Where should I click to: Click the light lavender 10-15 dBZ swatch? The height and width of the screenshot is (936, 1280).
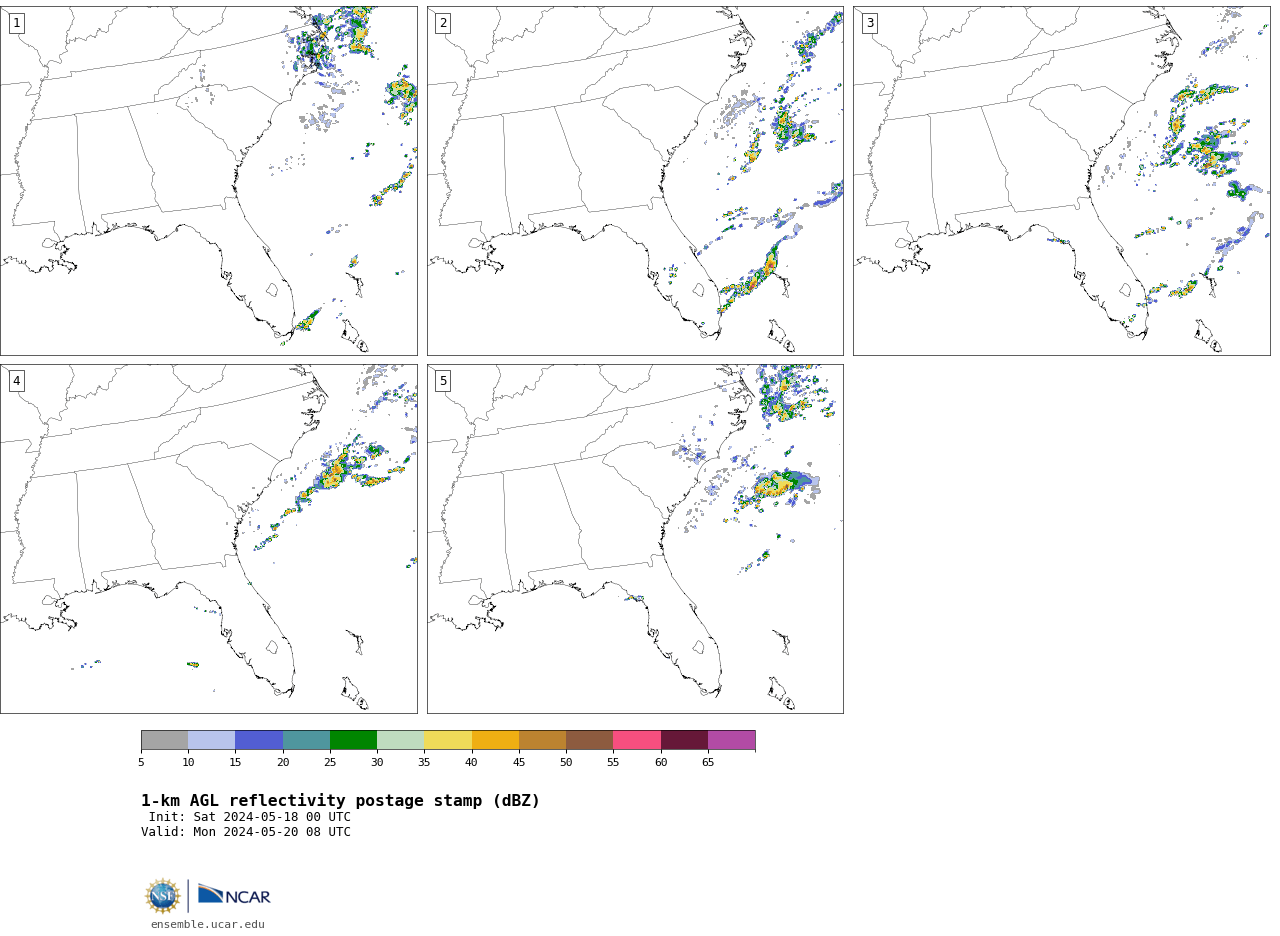point(212,740)
